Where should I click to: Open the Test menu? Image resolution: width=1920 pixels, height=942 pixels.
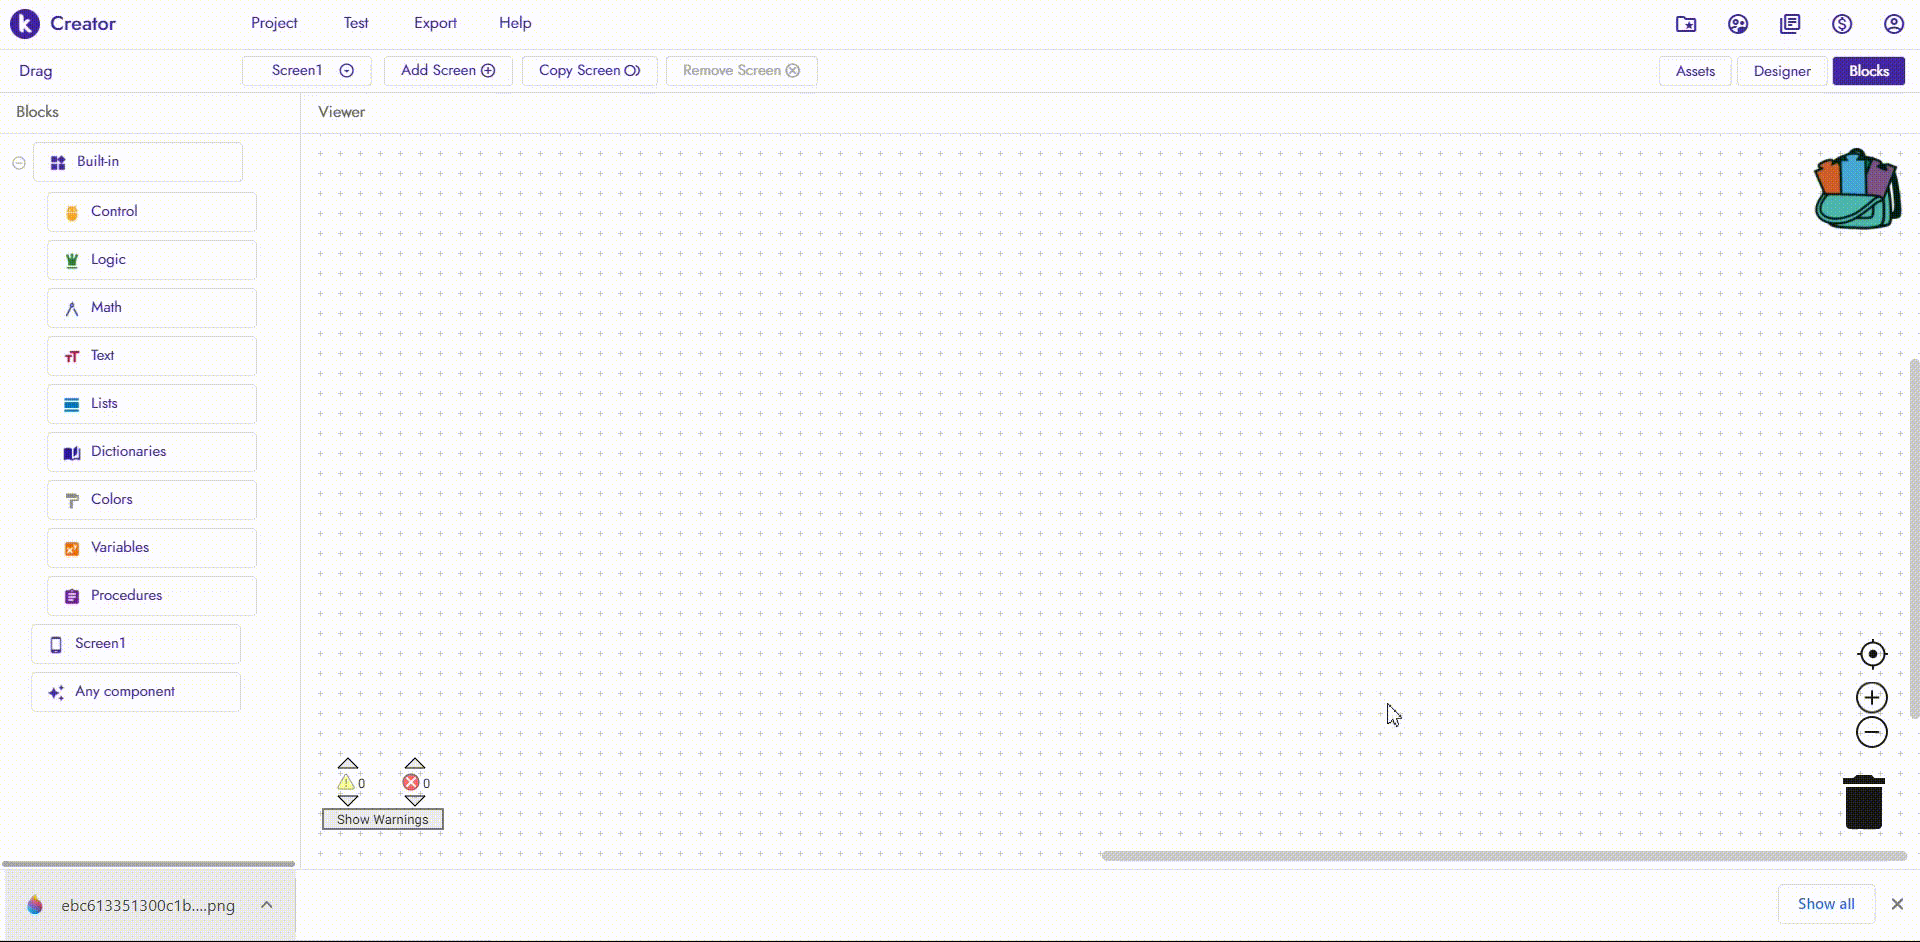pos(356,23)
